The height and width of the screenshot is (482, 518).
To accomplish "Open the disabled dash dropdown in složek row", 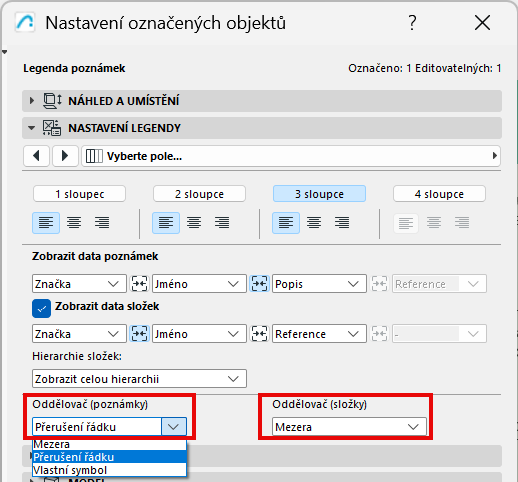I will [439, 334].
